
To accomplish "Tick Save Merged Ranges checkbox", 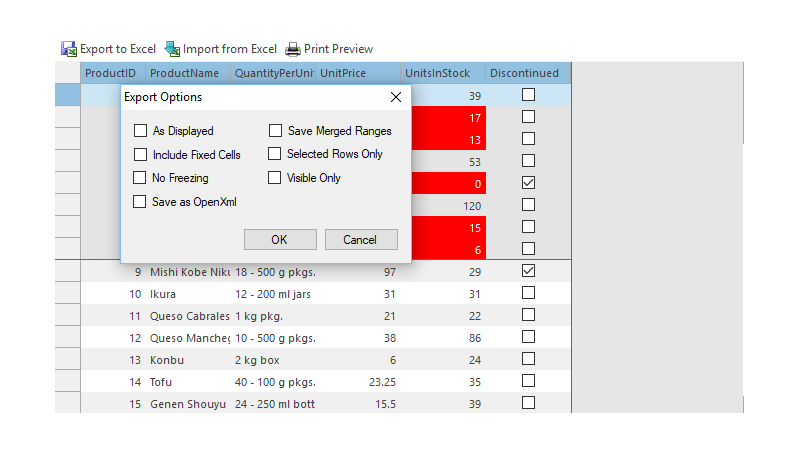I will [x=276, y=131].
